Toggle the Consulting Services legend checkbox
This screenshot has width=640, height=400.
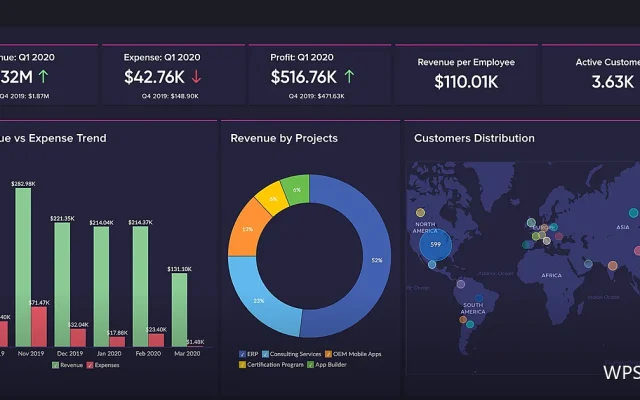pyautogui.click(x=265, y=354)
